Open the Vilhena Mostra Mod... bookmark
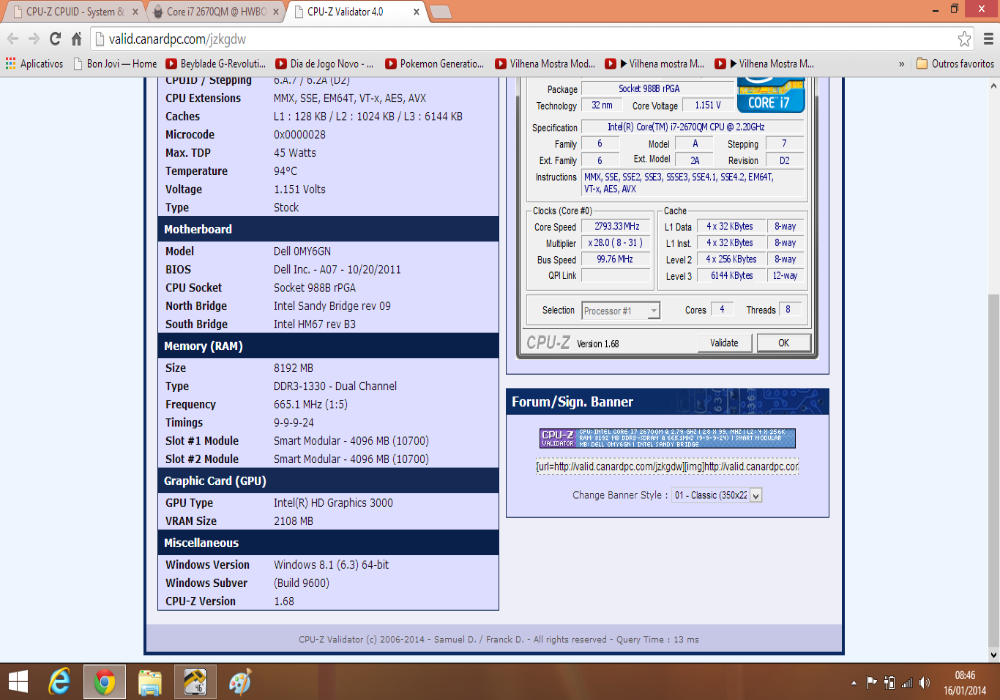The image size is (1000, 700). 545,64
